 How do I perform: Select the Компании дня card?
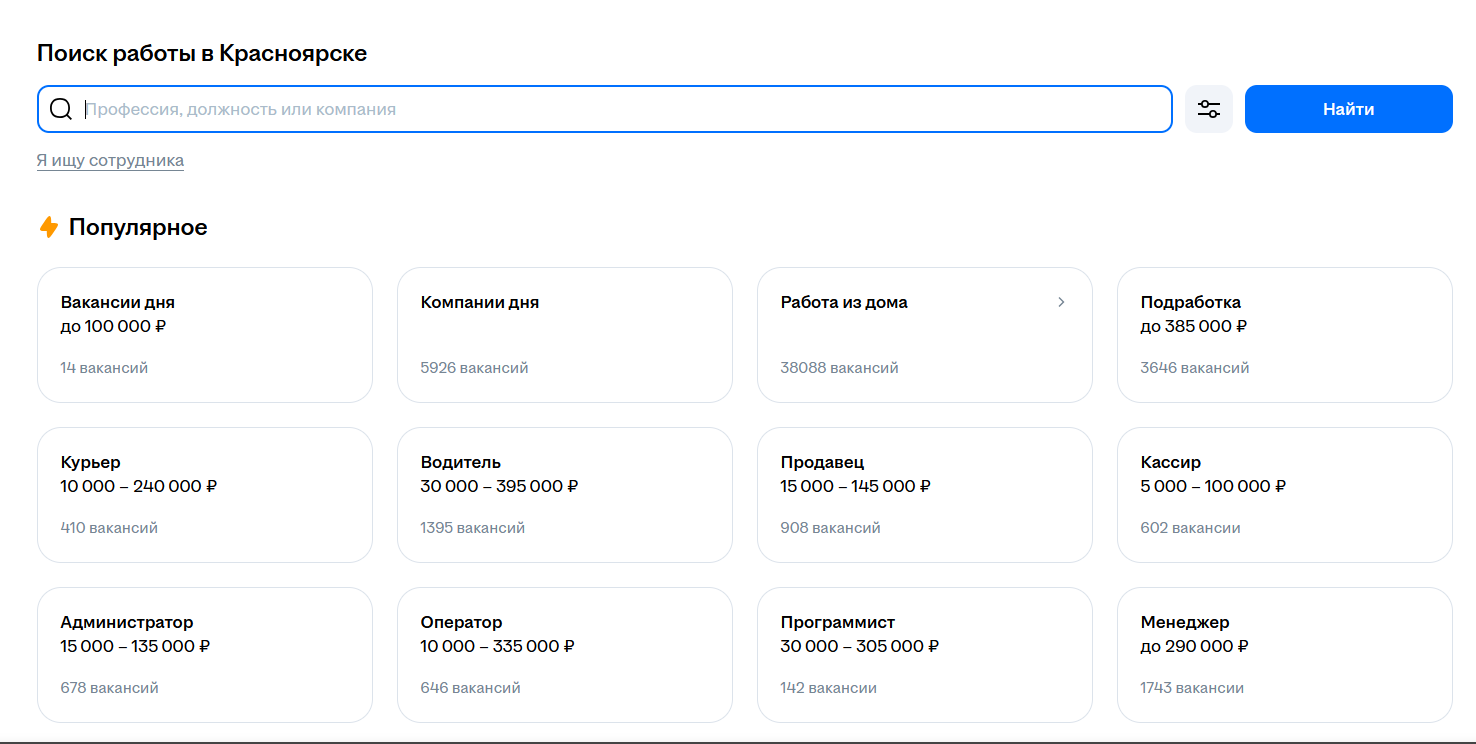pyautogui.click(x=565, y=335)
